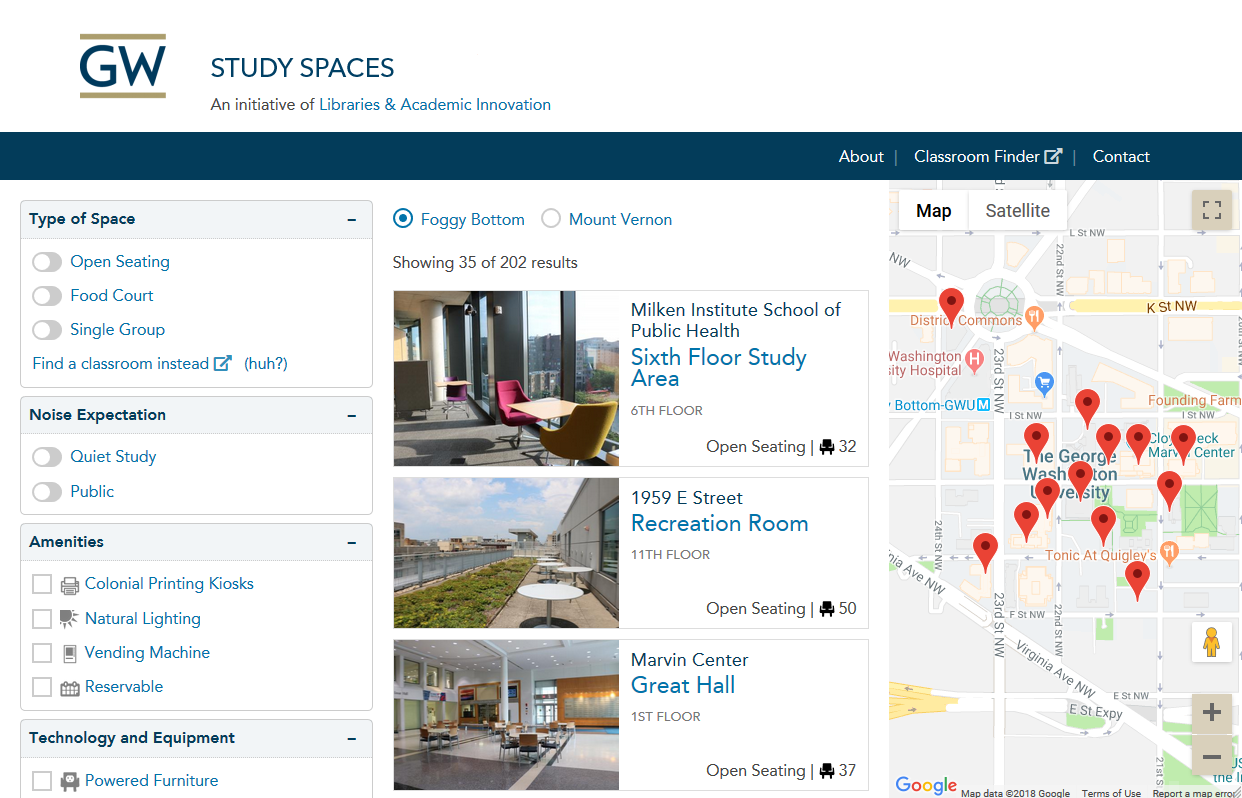Click the seat icon next to 32
Image resolution: width=1242 pixels, height=798 pixels.
tap(827, 447)
